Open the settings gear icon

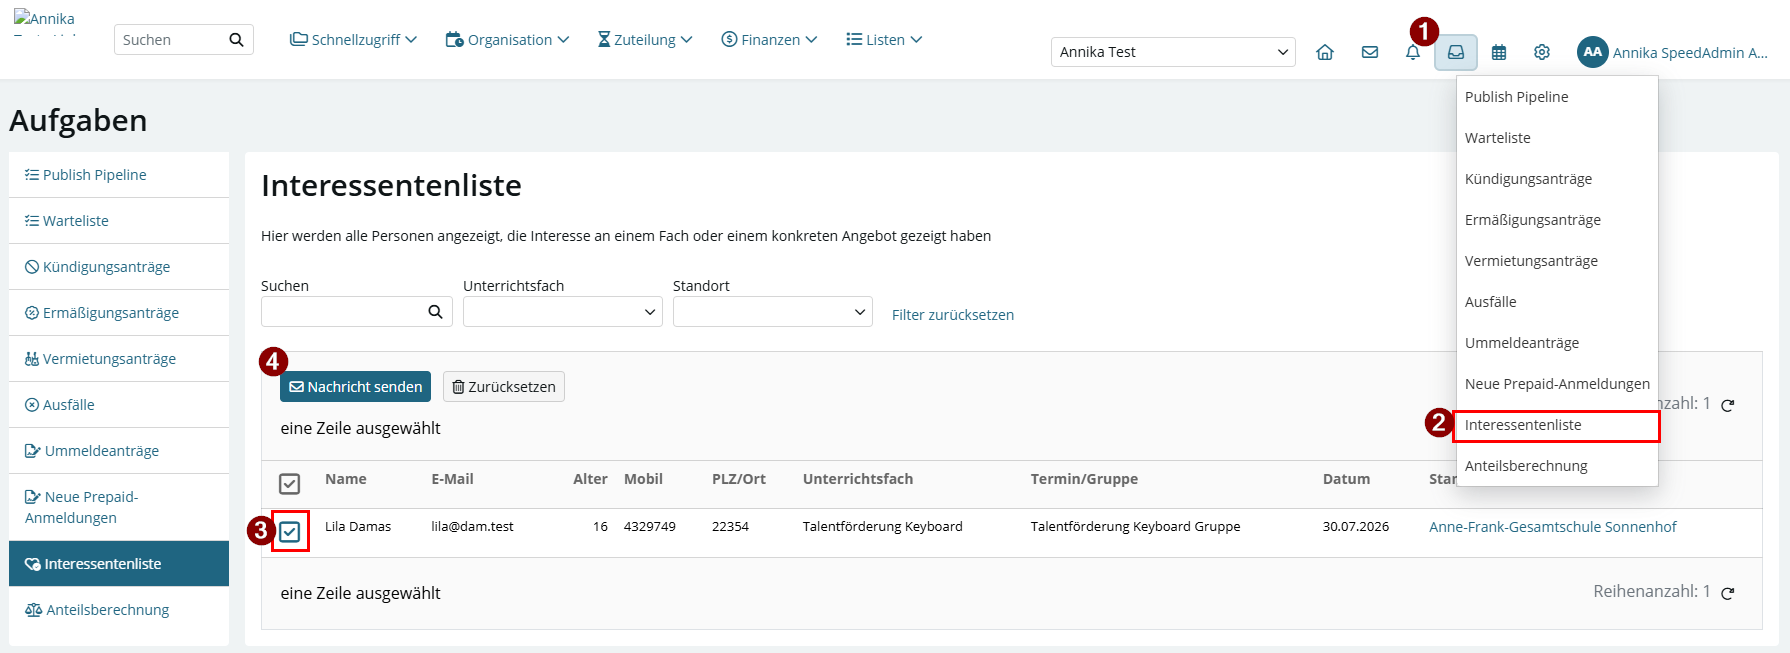[1542, 52]
